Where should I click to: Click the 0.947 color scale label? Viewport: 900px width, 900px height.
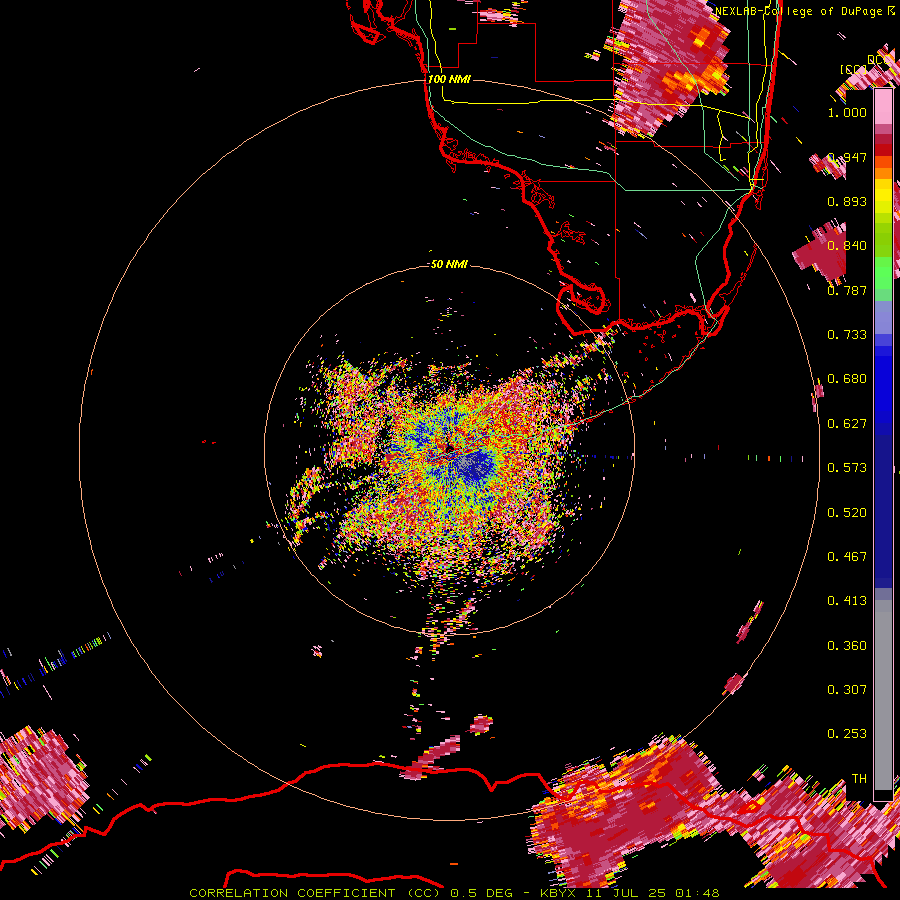click(x=847, y=157)
